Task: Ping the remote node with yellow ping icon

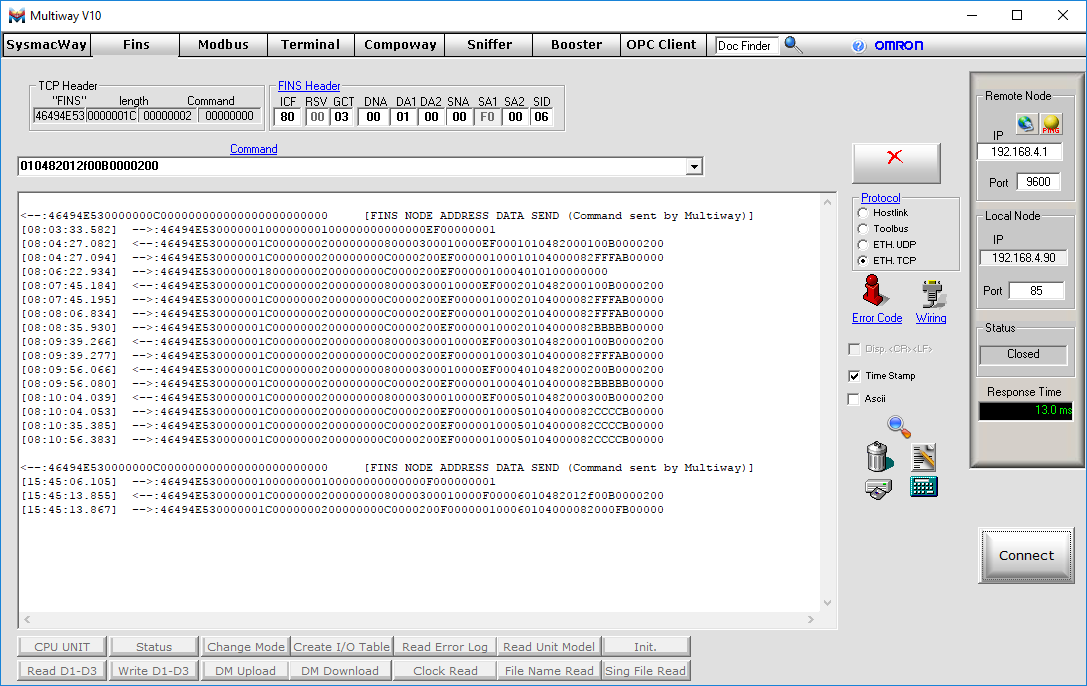Action: [1051, 124]
